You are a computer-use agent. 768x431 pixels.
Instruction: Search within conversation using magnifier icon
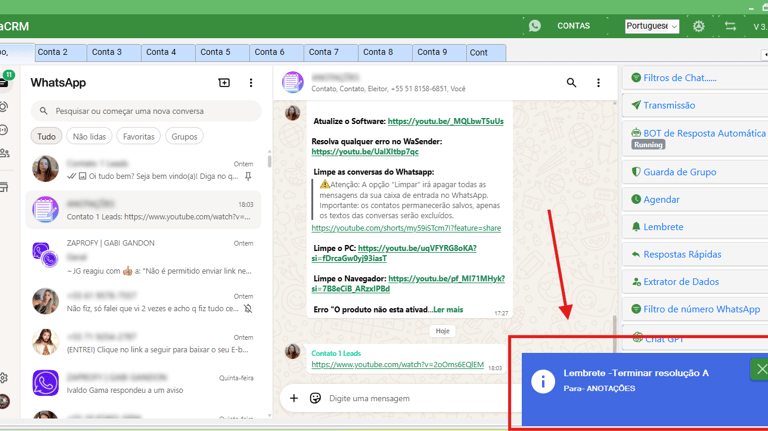(571, 83)
